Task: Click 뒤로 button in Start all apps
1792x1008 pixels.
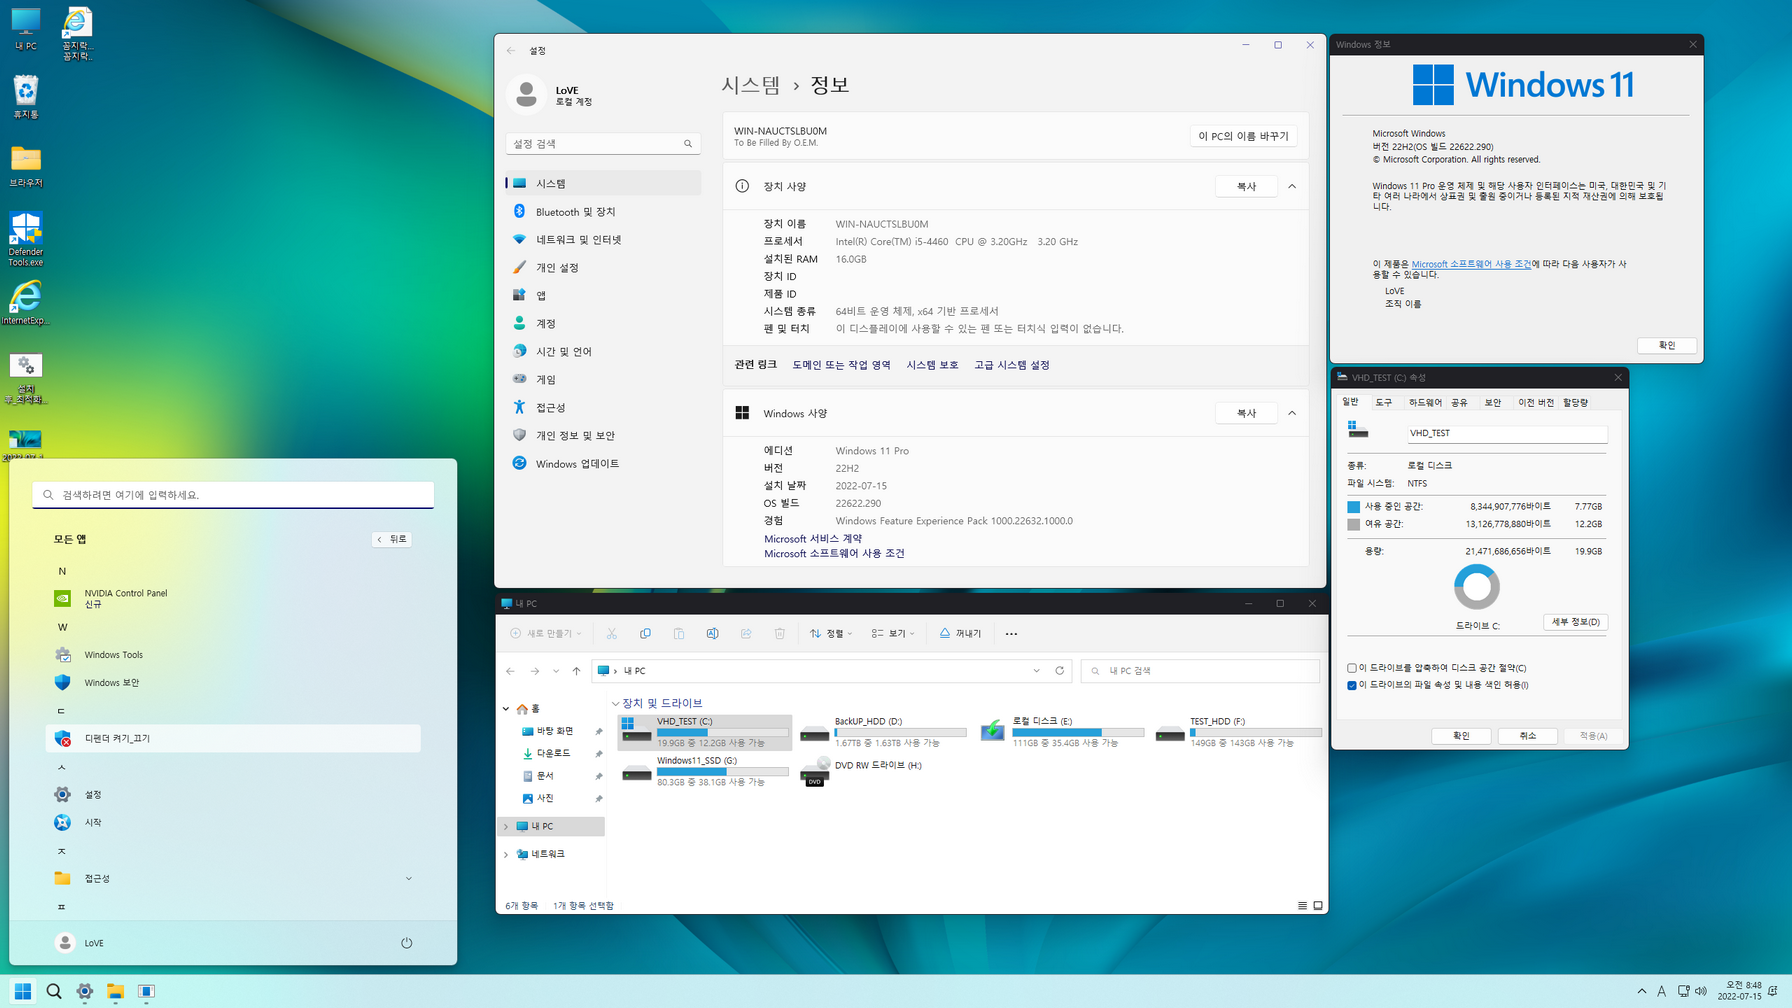Action: click(391, 539)
